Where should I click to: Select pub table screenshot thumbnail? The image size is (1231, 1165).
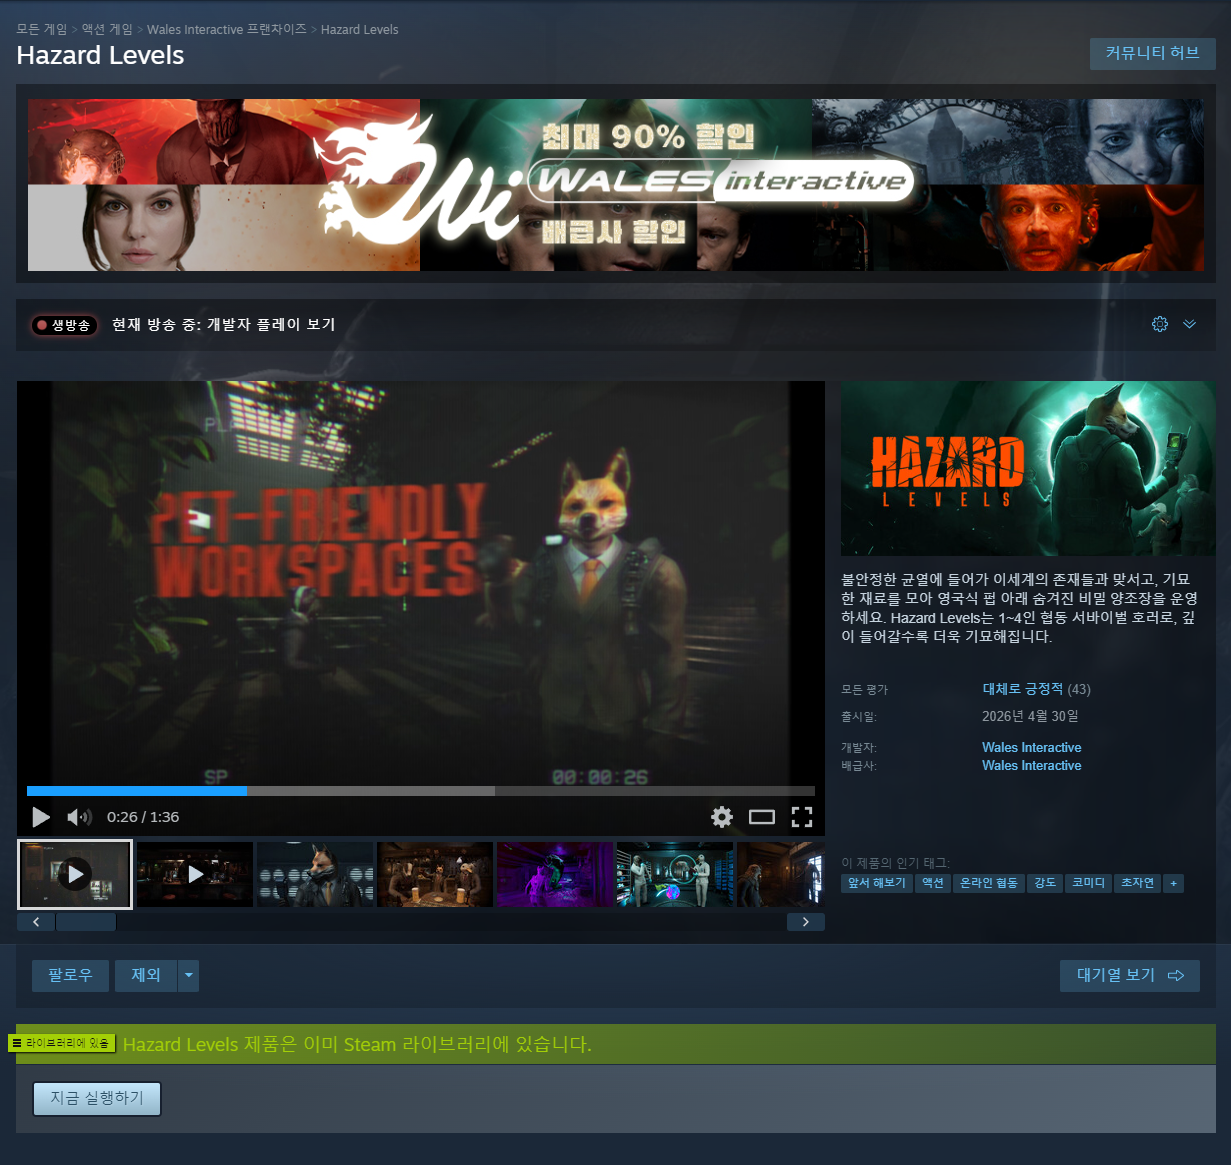coord(435,874)
